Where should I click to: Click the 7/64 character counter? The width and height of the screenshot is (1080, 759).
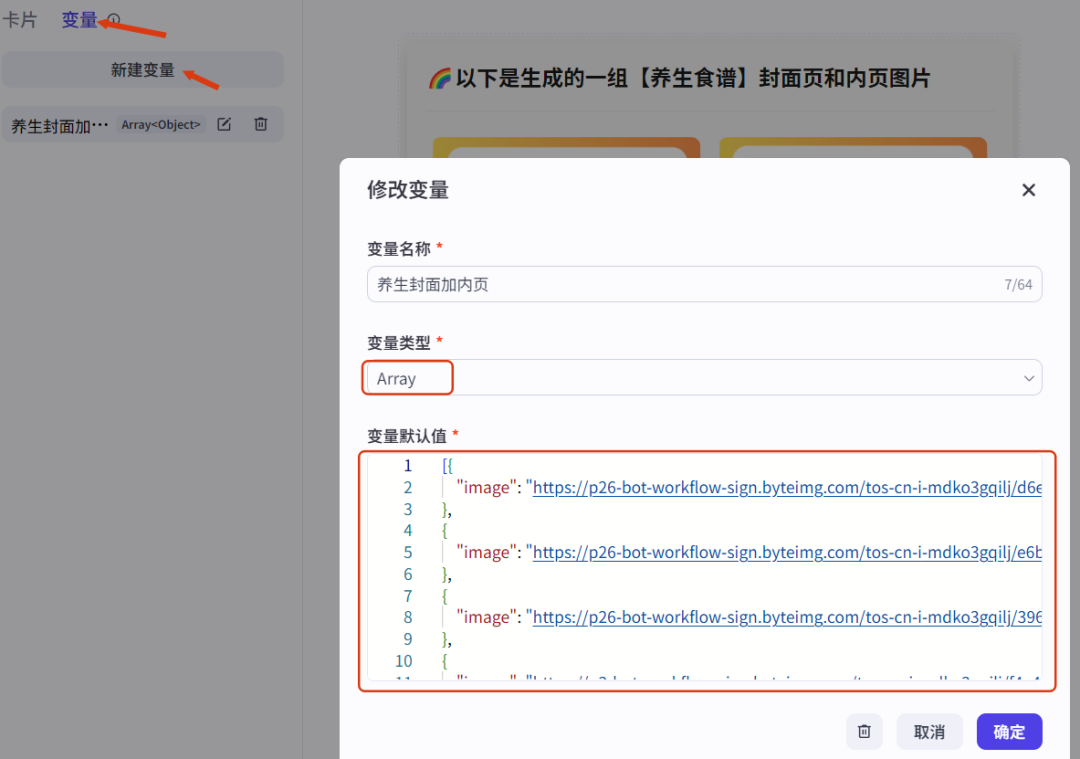[1018, 284]
